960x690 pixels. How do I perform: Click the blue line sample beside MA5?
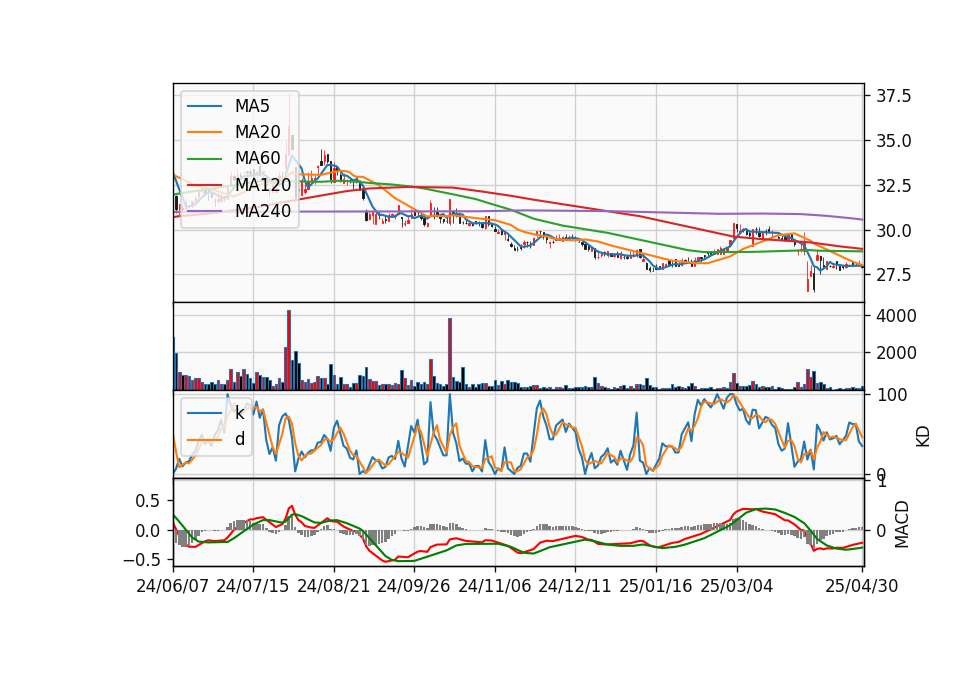(x=204, y=107)
